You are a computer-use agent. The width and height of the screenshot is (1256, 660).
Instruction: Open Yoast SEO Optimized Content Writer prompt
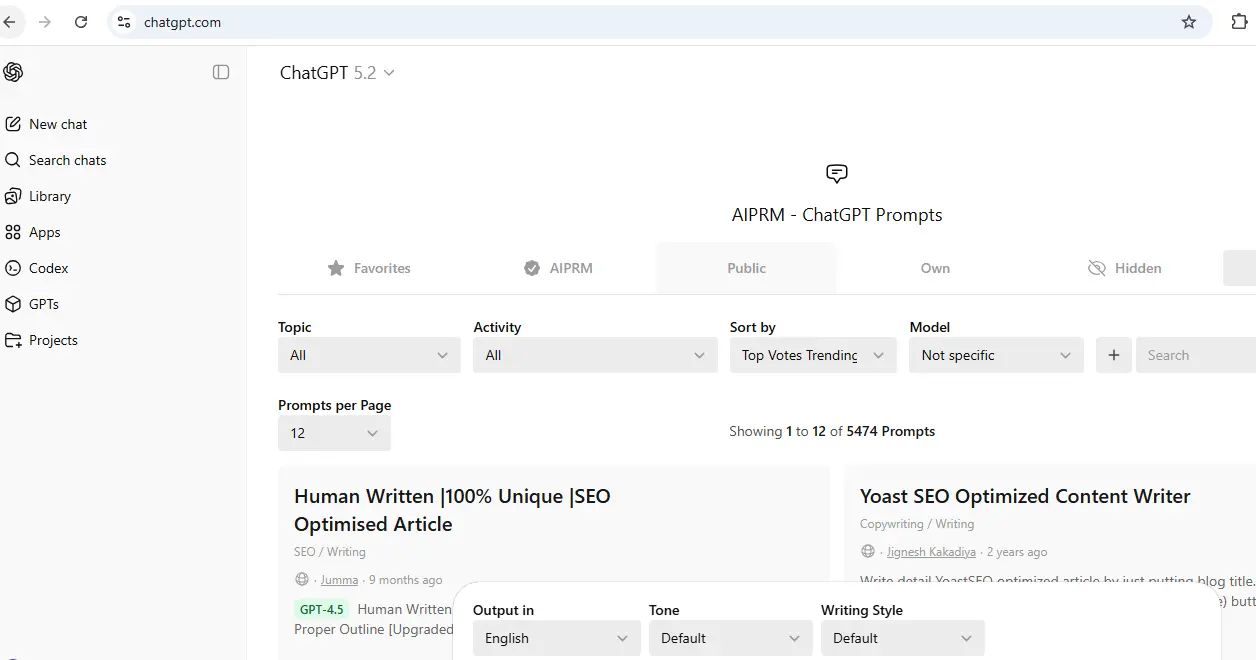[1025, 496]
